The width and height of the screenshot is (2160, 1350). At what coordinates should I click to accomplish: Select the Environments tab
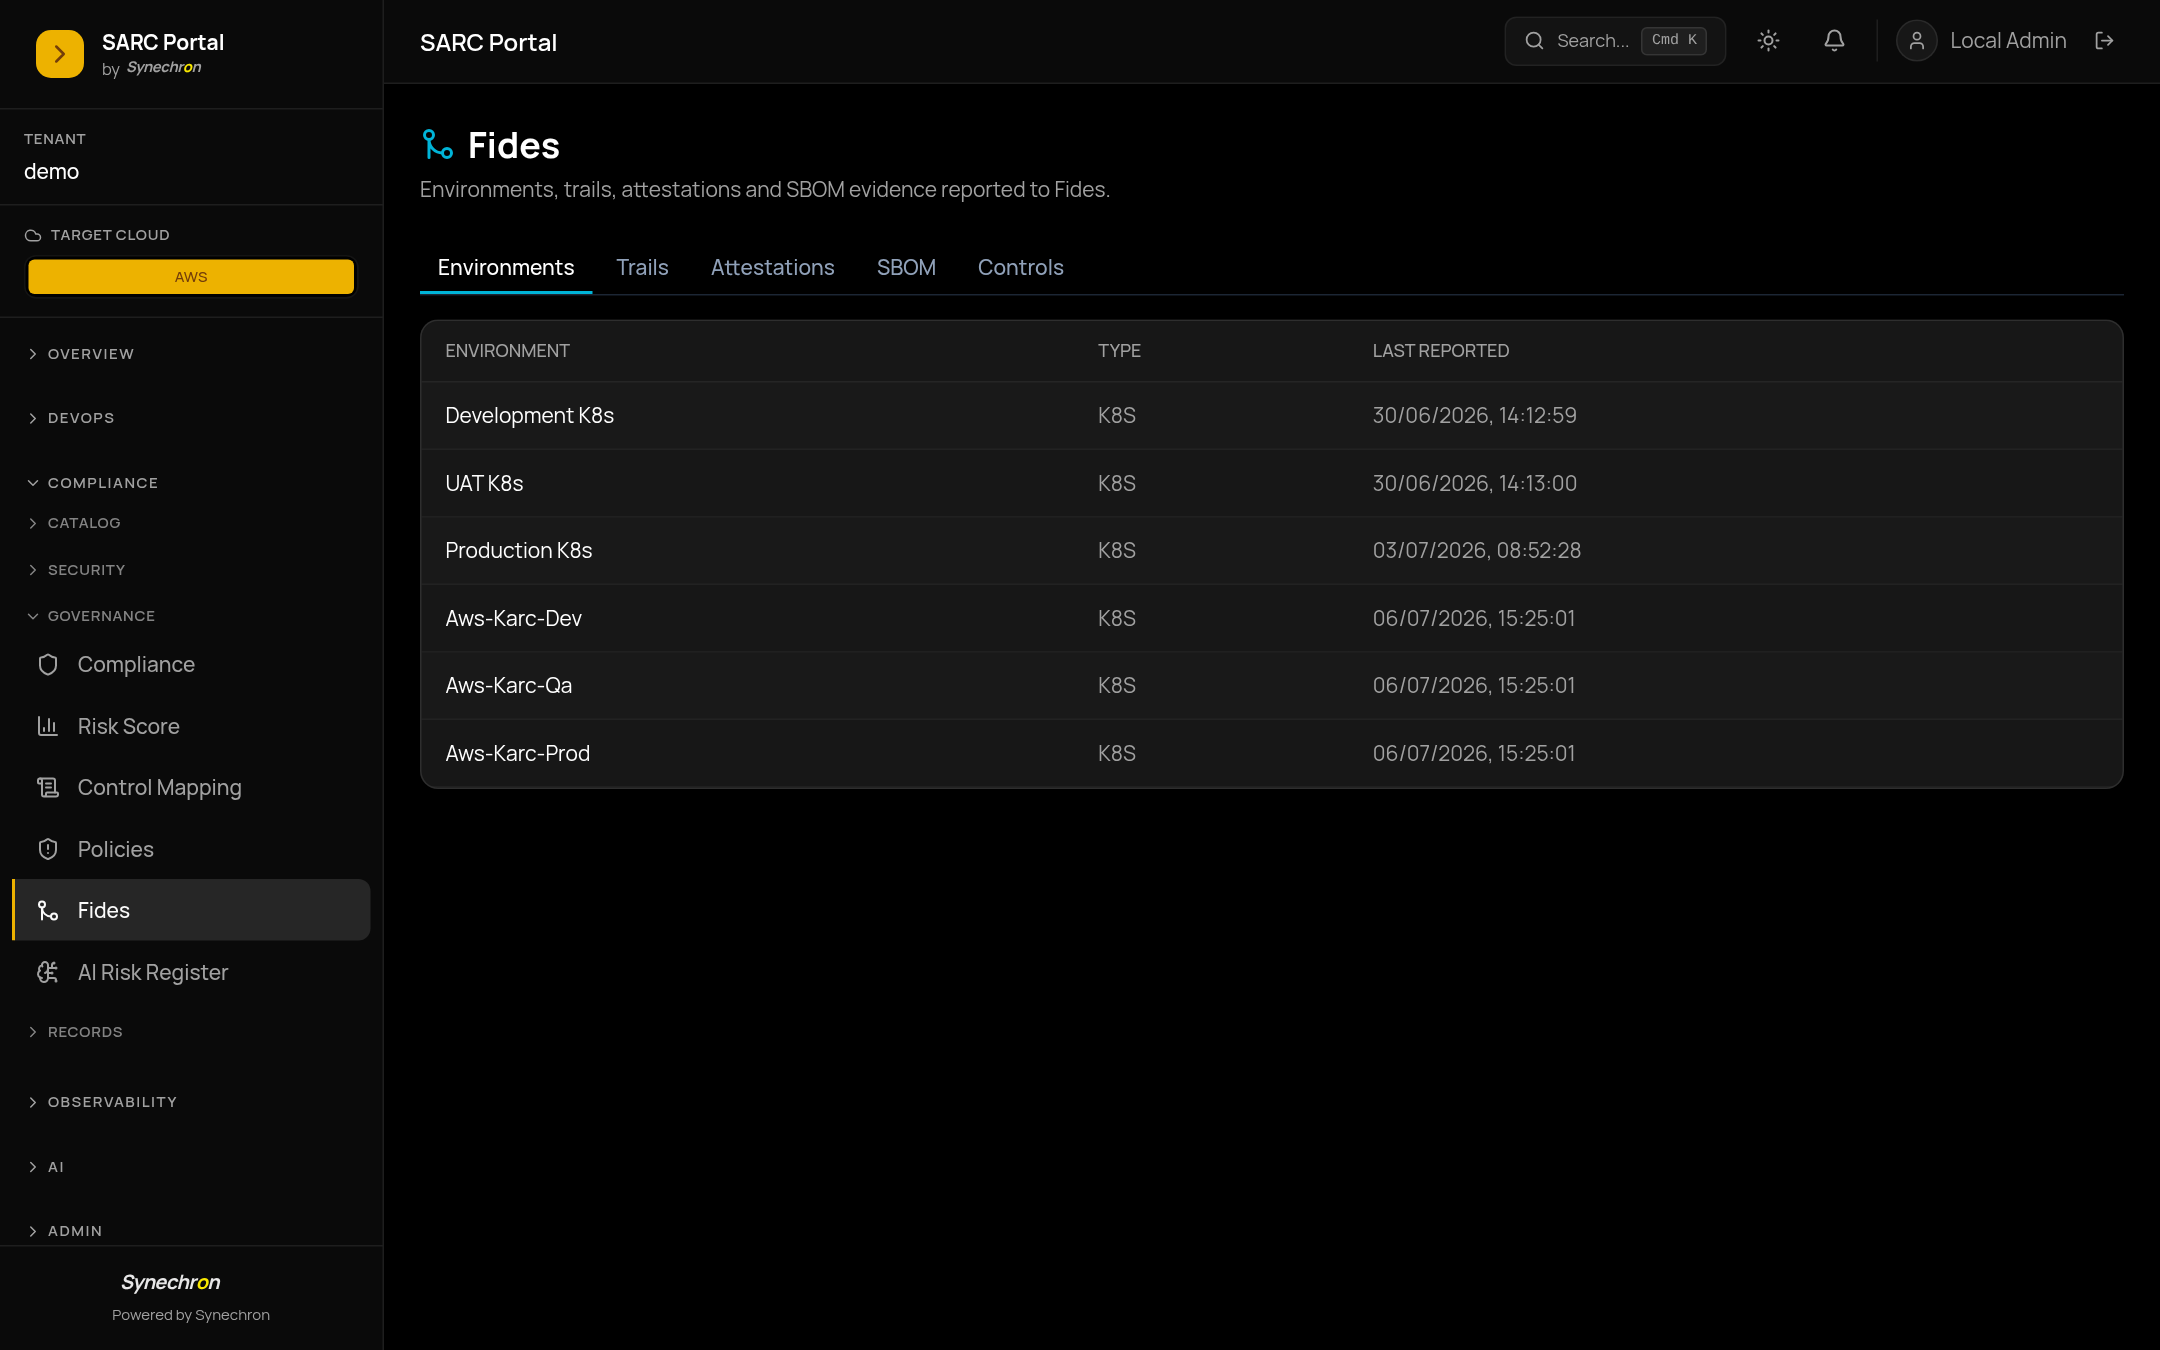coord(506,267)
